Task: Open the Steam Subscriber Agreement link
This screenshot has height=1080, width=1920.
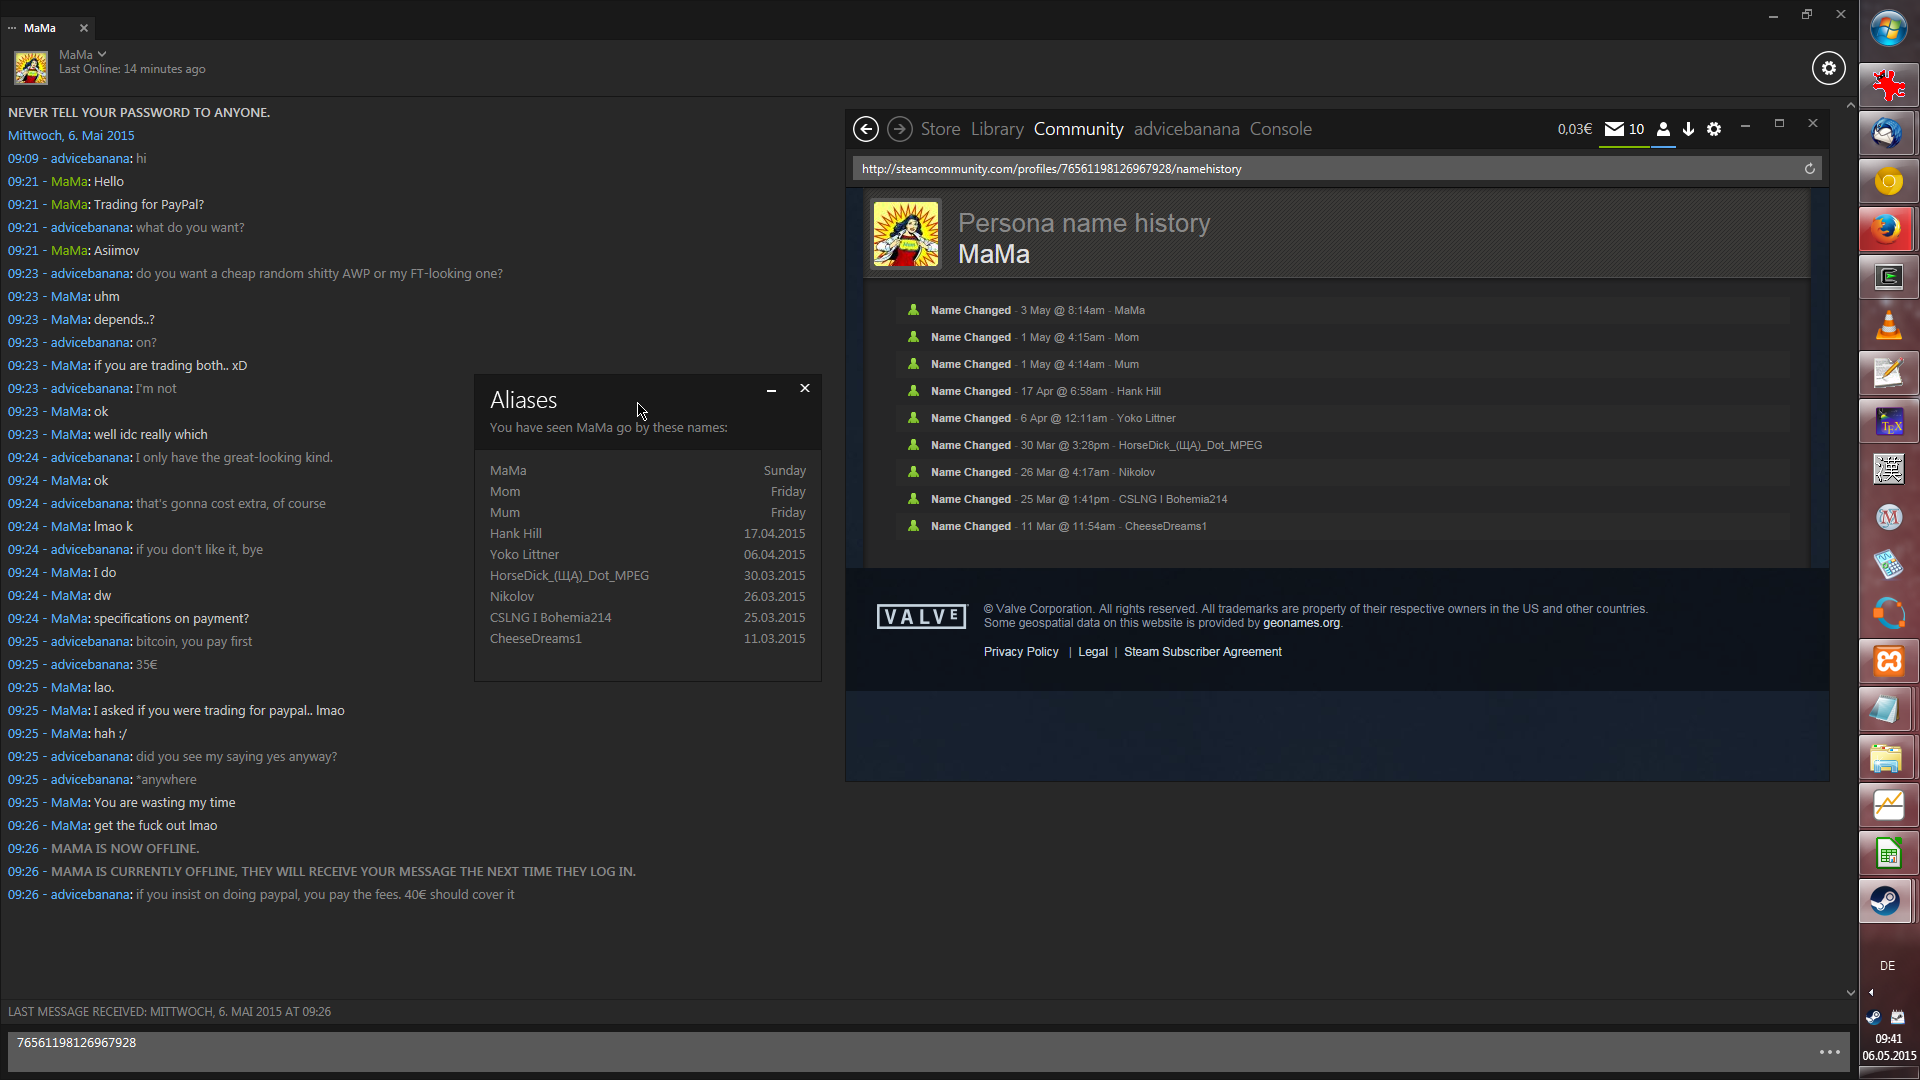Action: tap(1202, 652)
